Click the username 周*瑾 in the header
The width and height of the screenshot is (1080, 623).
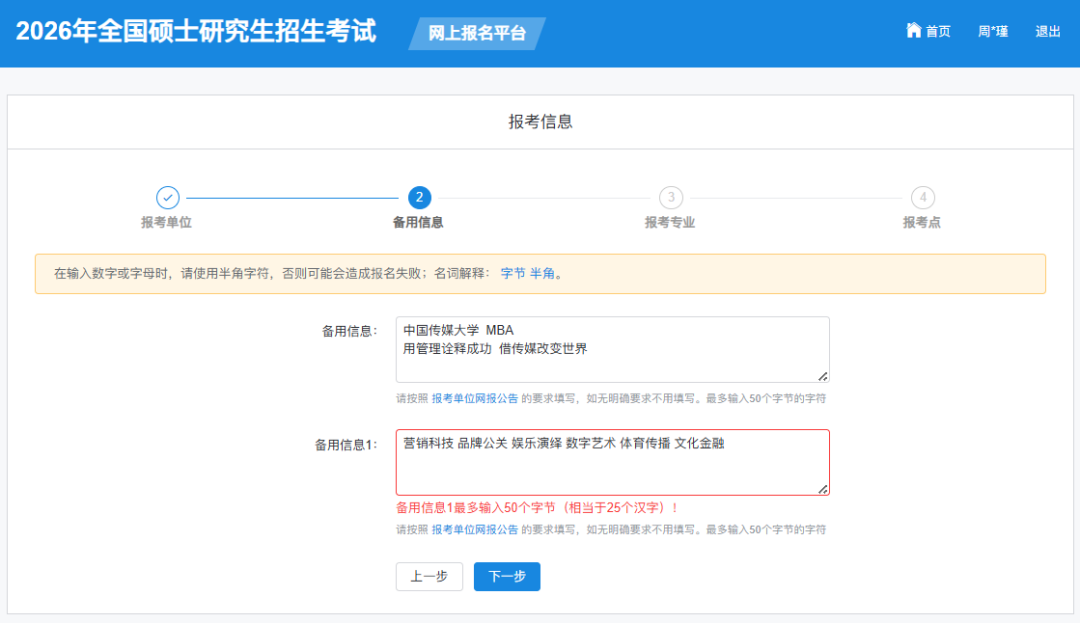[992, 30]
